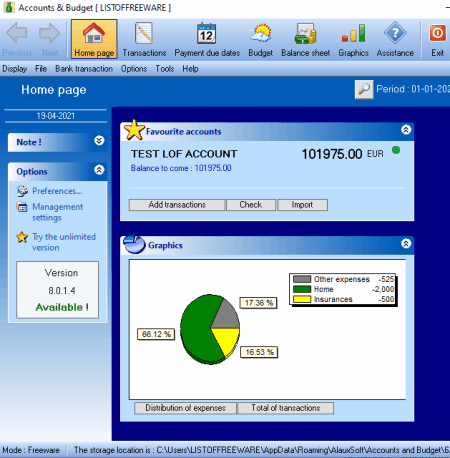Click the storage location path in status bar
Screen dimensions: 450x458
click(262, 450)
